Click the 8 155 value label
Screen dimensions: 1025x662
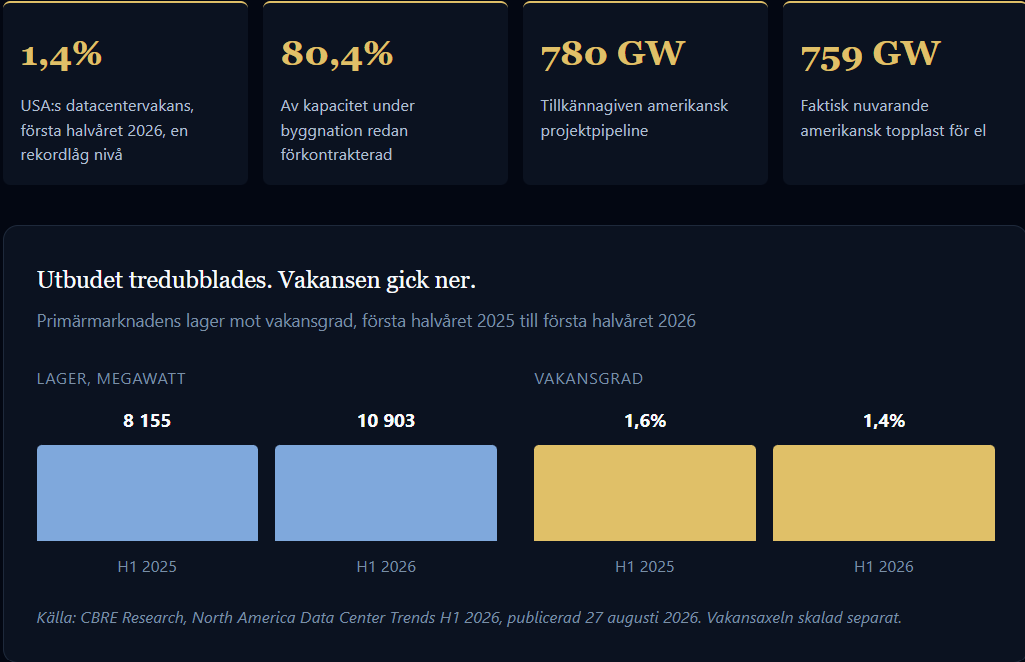click(147, 421)
